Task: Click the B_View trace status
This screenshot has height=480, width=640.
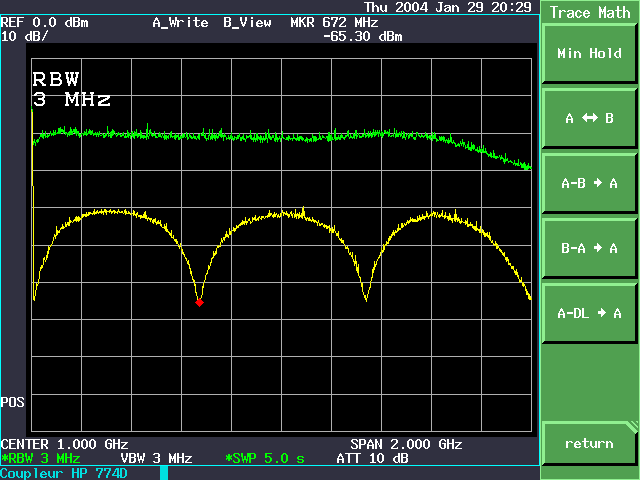Action: (x=247, y=22)
